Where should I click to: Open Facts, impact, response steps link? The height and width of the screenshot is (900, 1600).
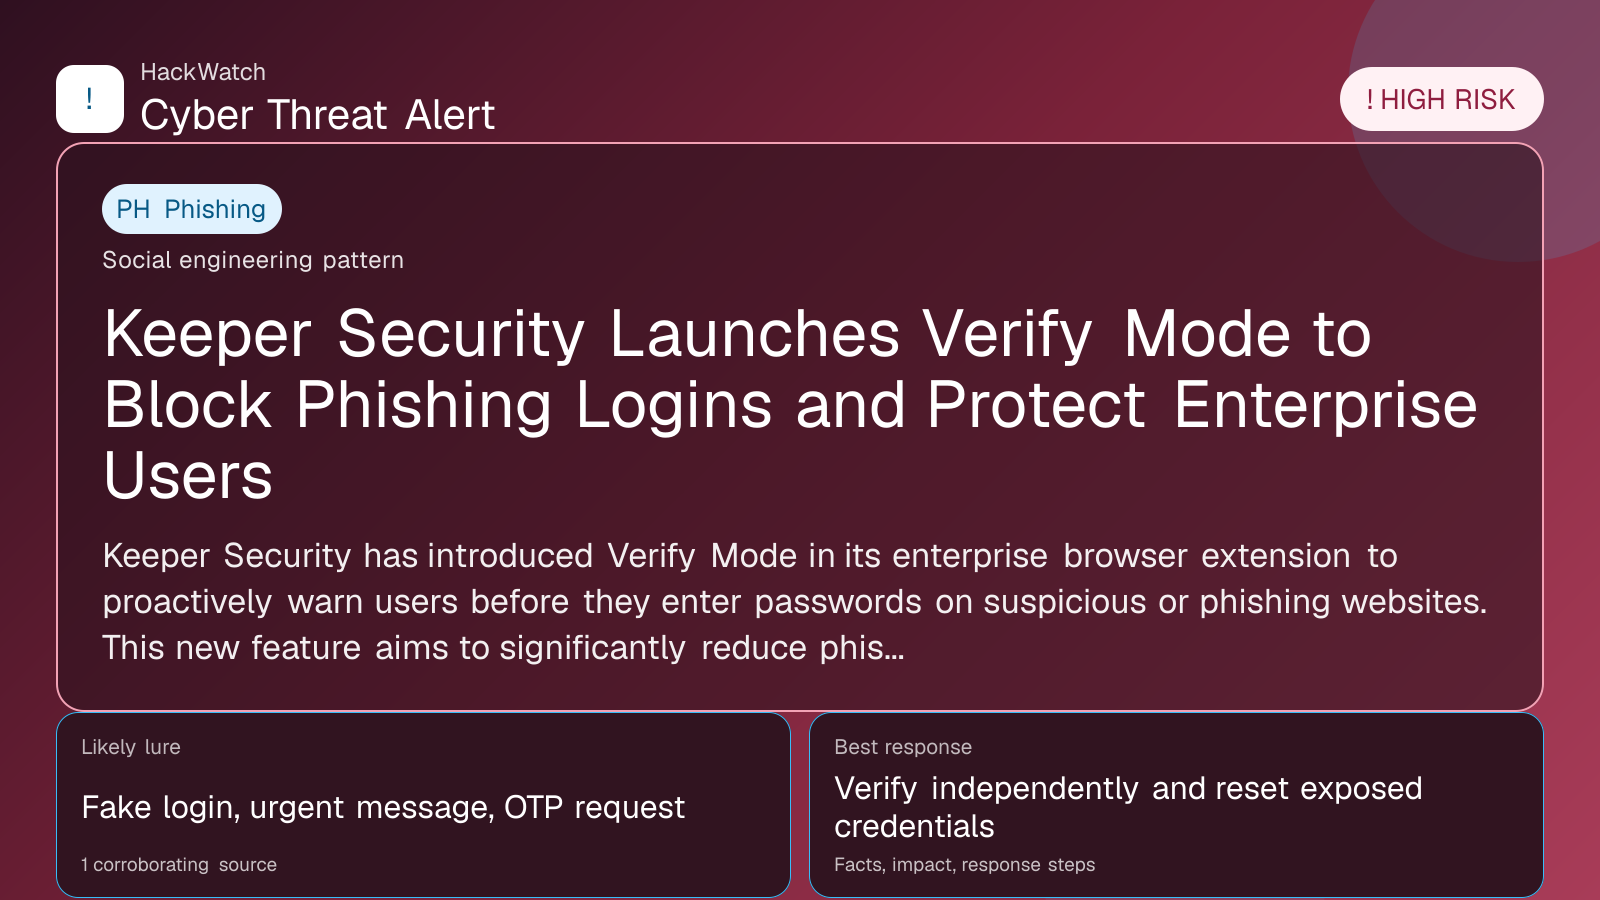tap(964, 865)
